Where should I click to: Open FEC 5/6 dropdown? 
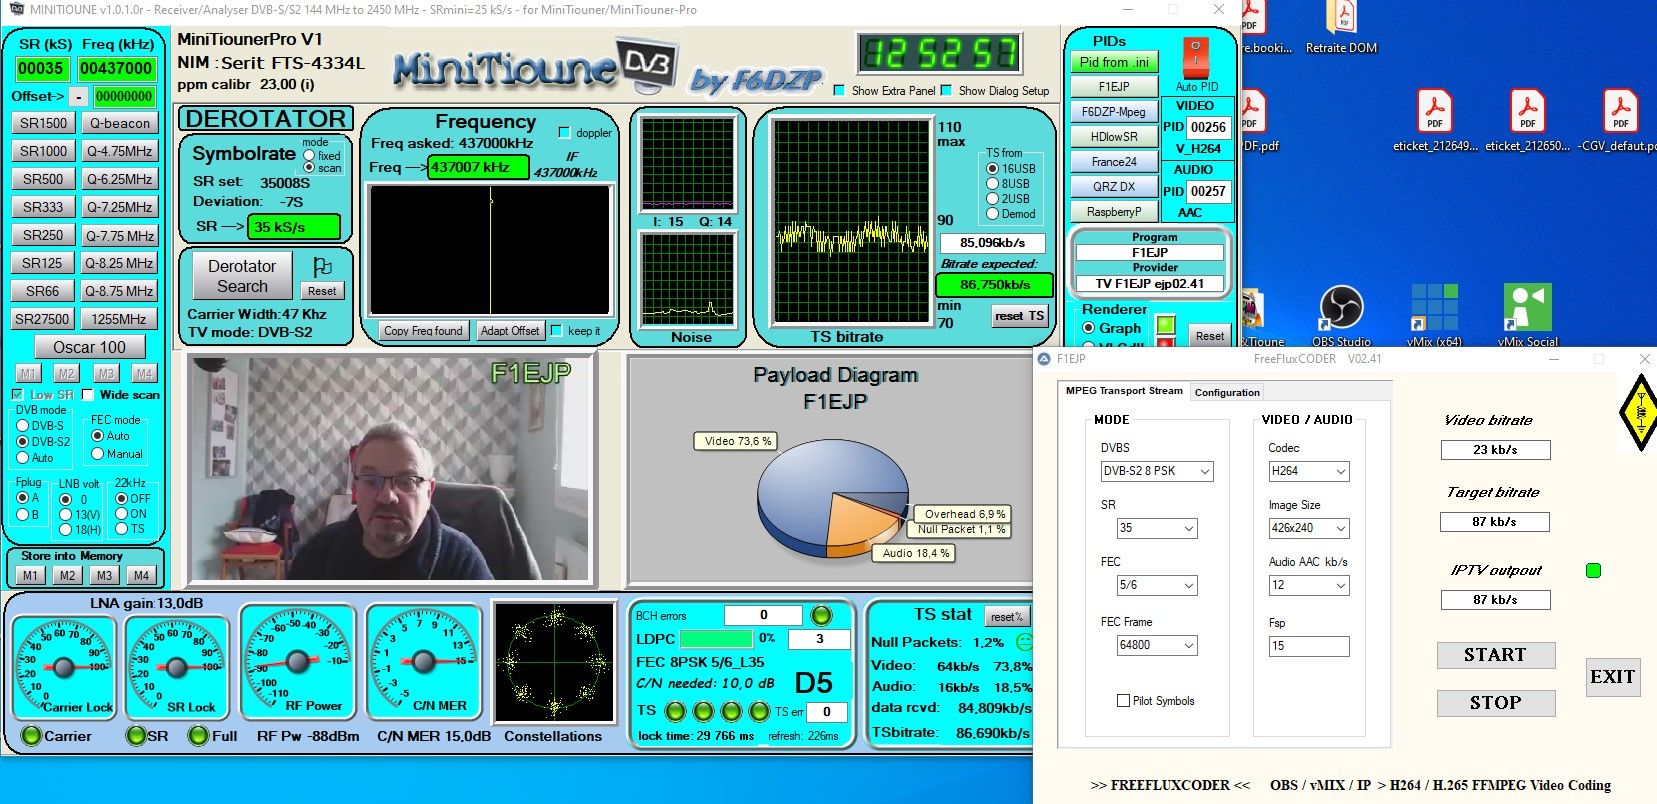point(1157,585)
